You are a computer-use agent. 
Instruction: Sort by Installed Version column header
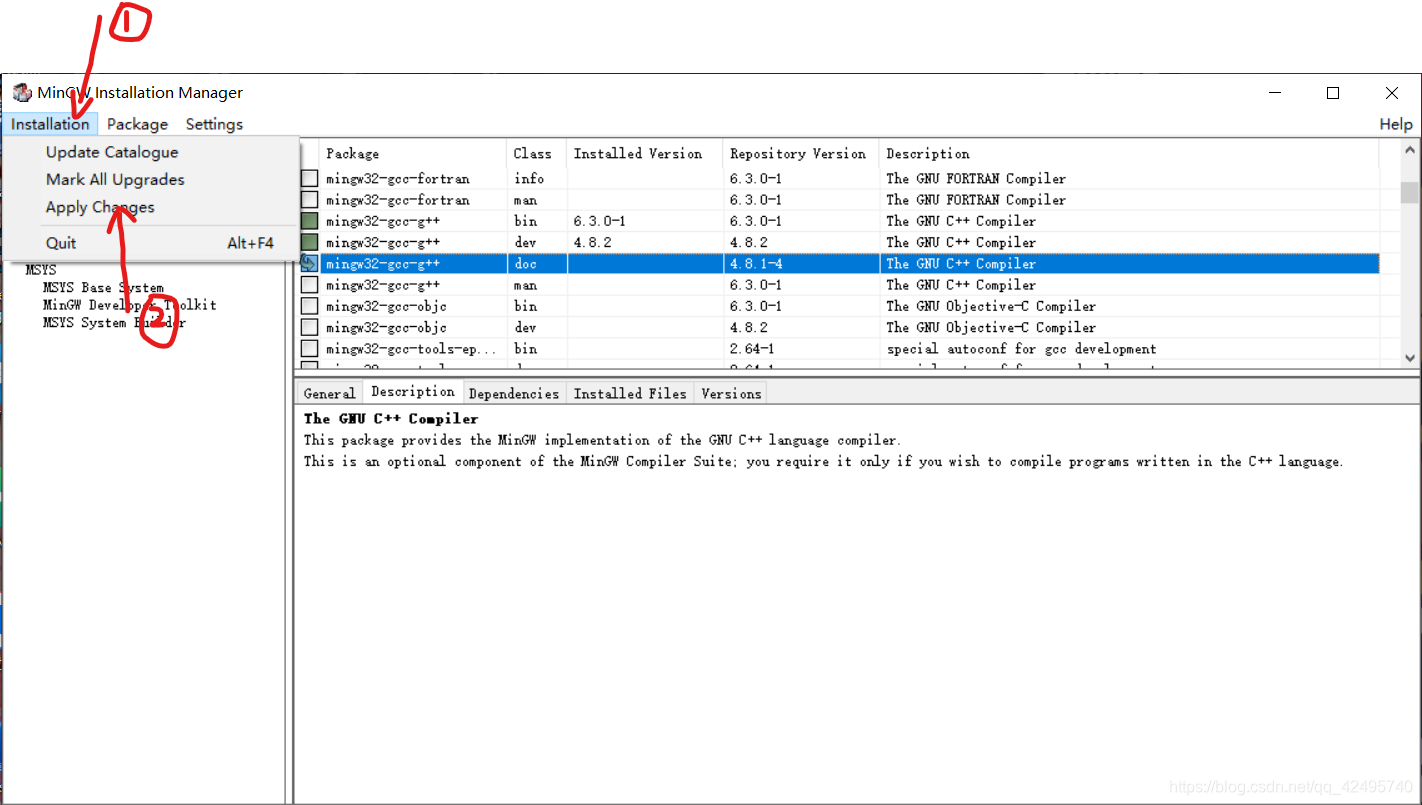click(638, 154)
